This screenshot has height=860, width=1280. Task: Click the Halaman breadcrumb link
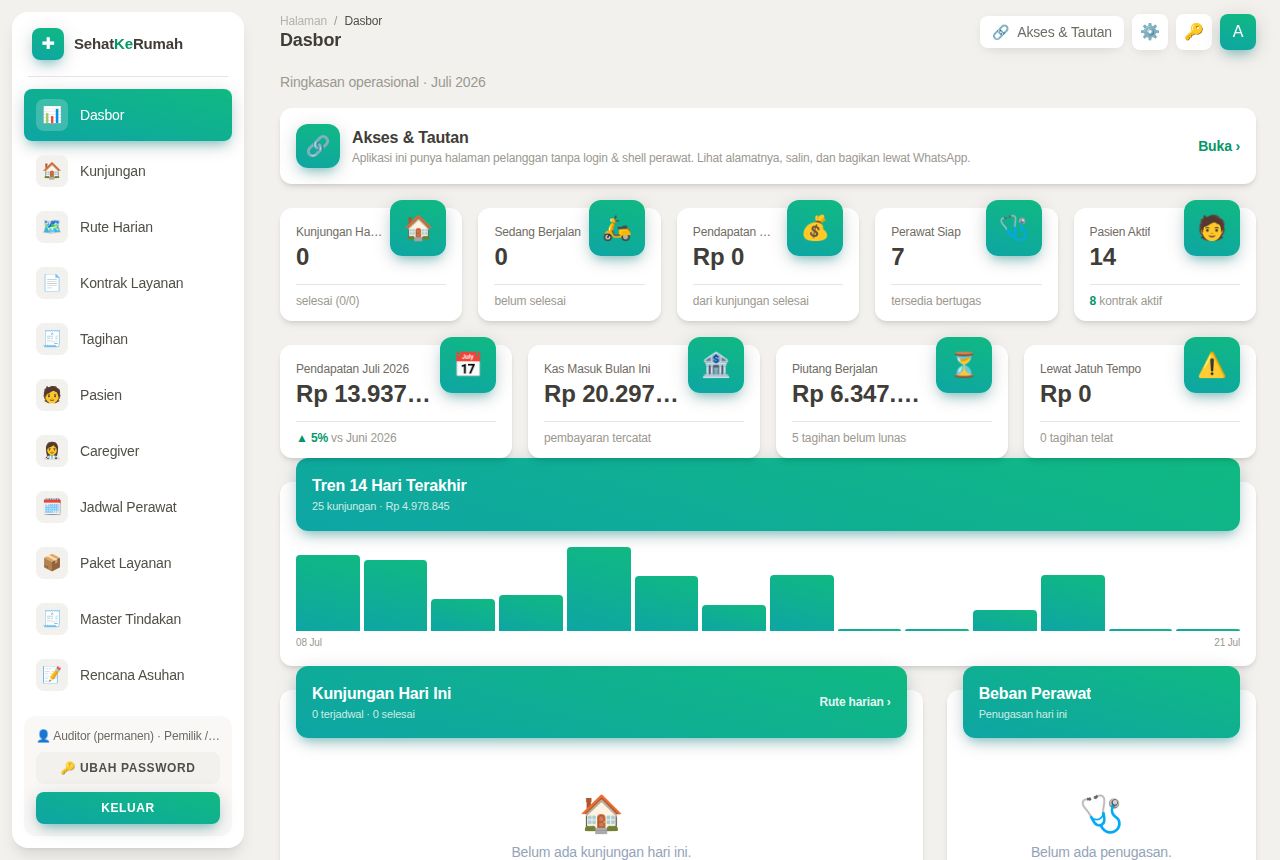point(303,21)
